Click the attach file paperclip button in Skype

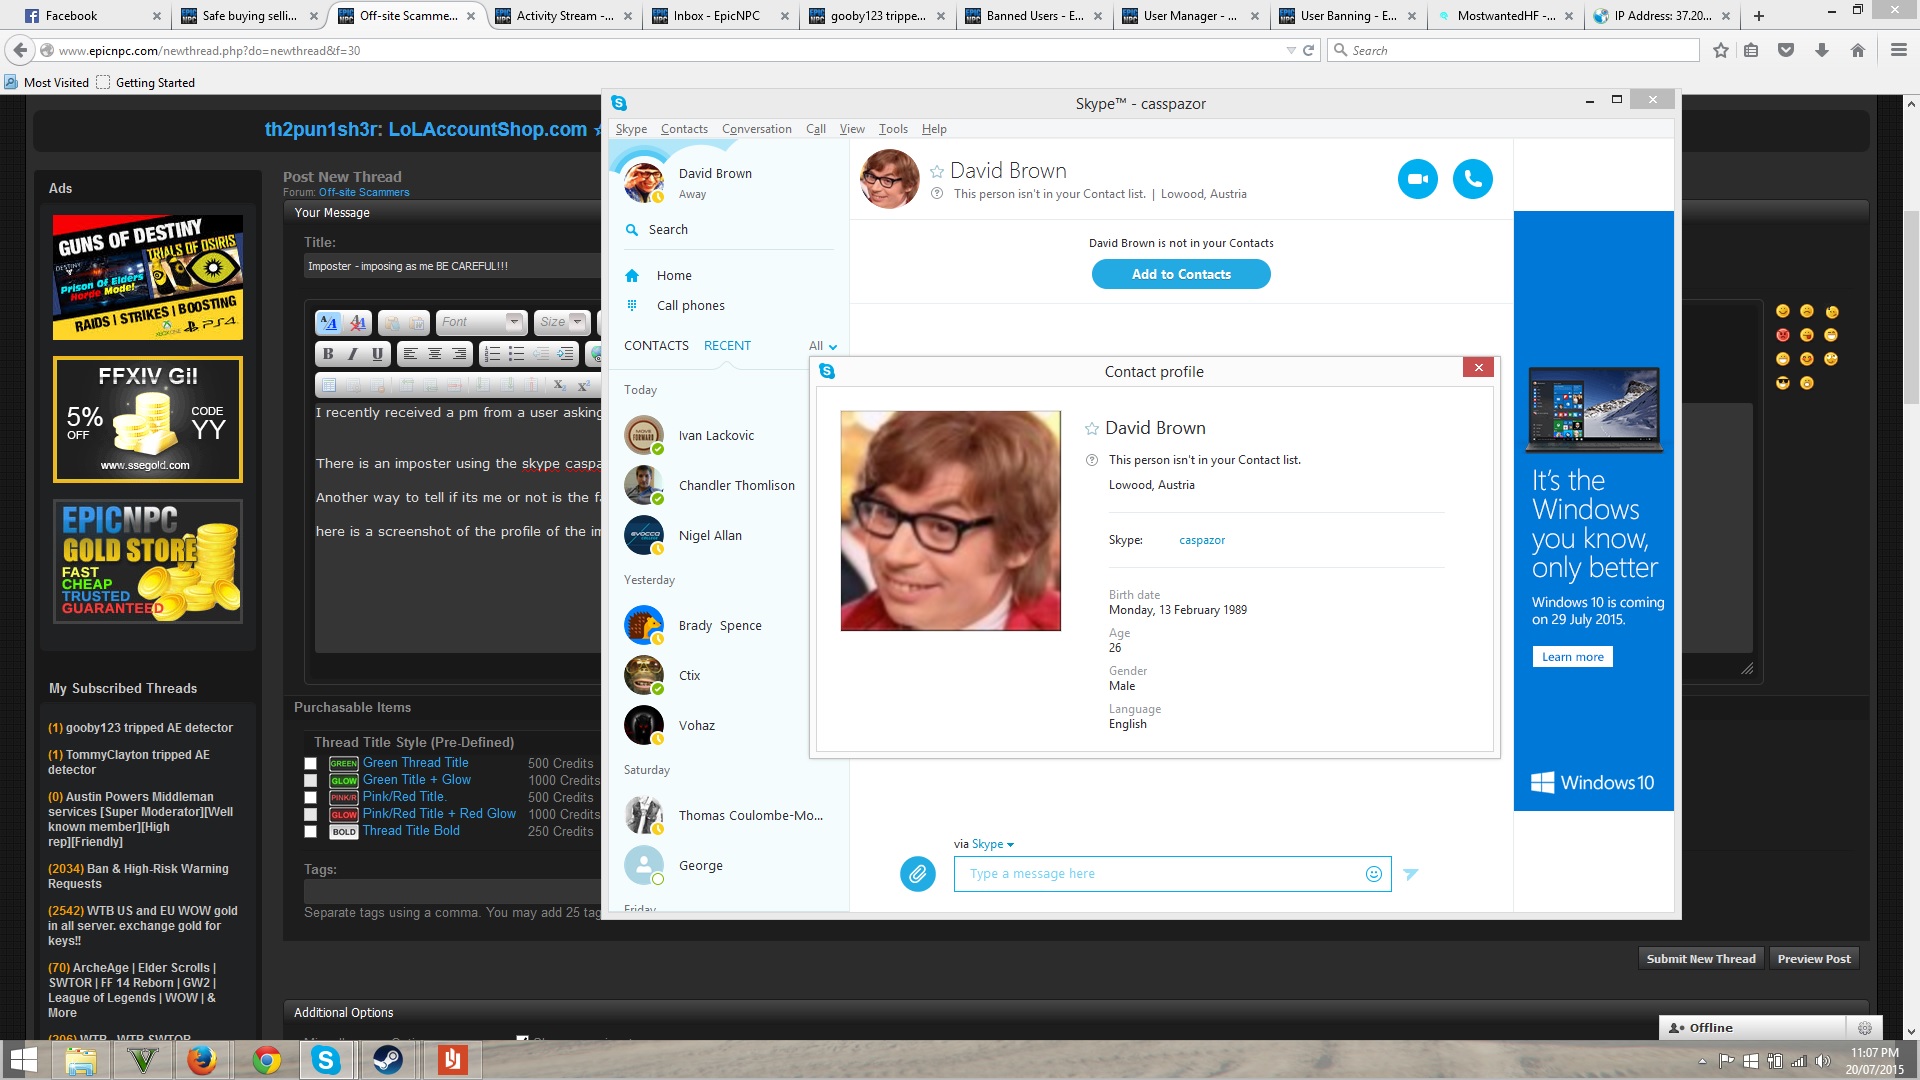tap(917, 874)
